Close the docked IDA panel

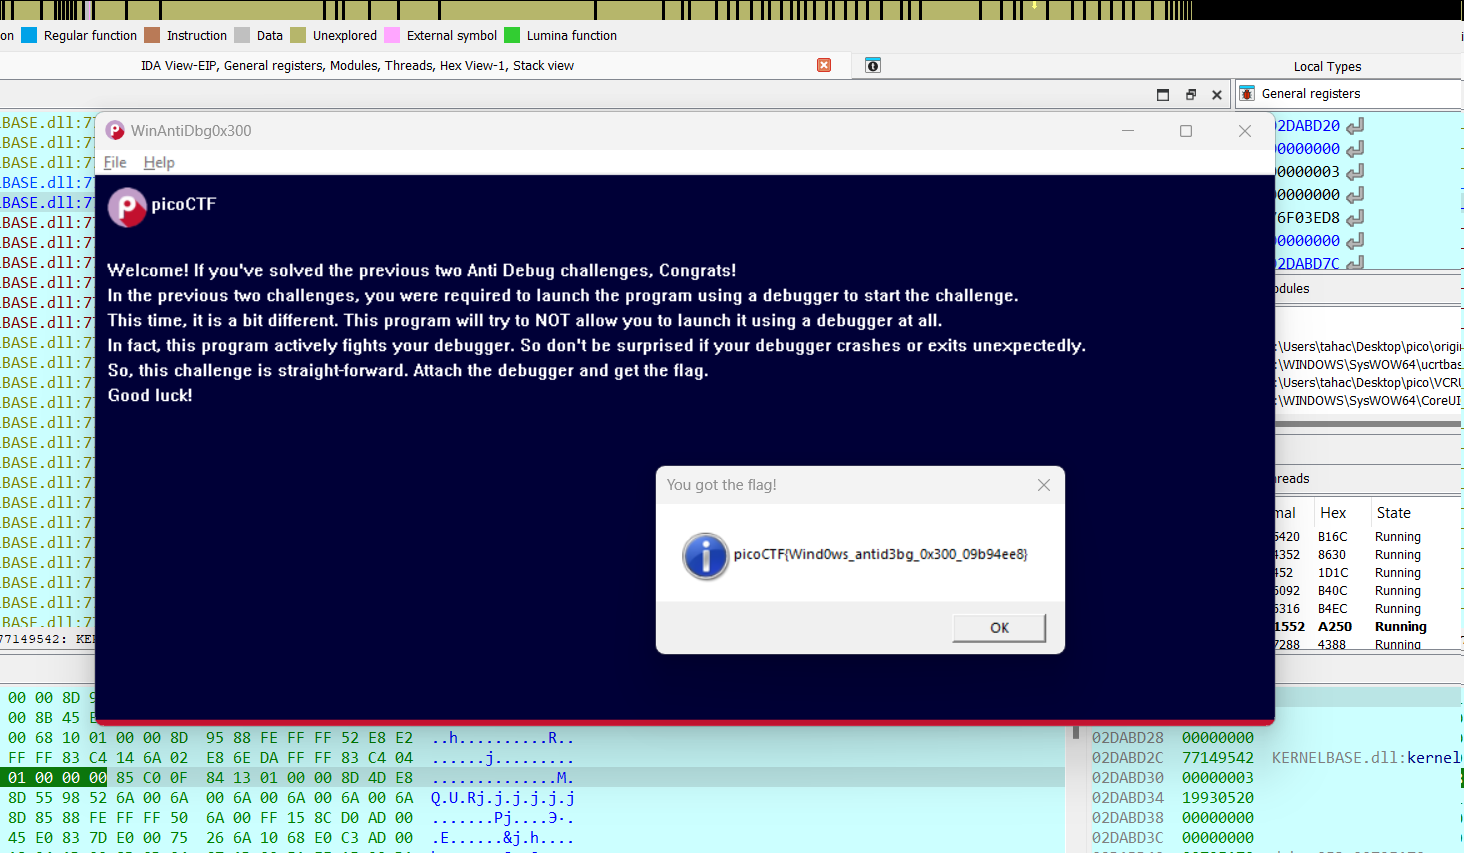click(1217, 95)
